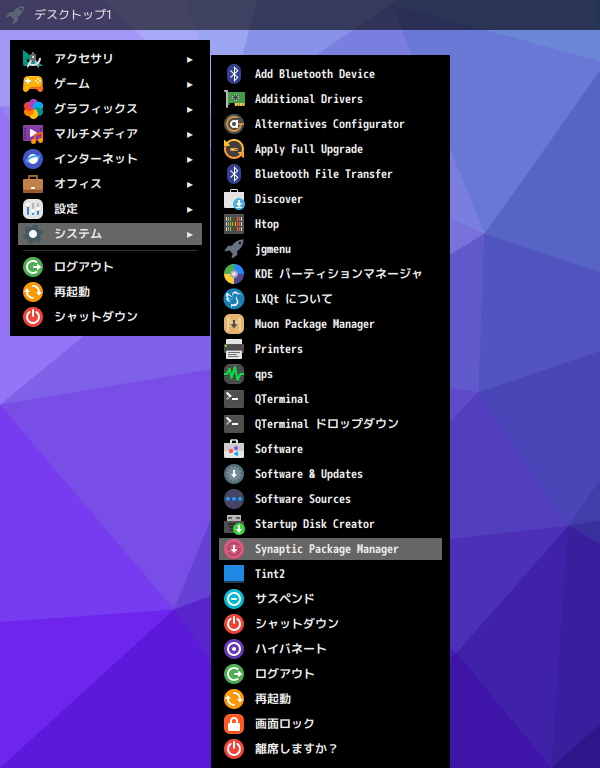
Task: Open the 設定 category label
Action: point(66,209)
